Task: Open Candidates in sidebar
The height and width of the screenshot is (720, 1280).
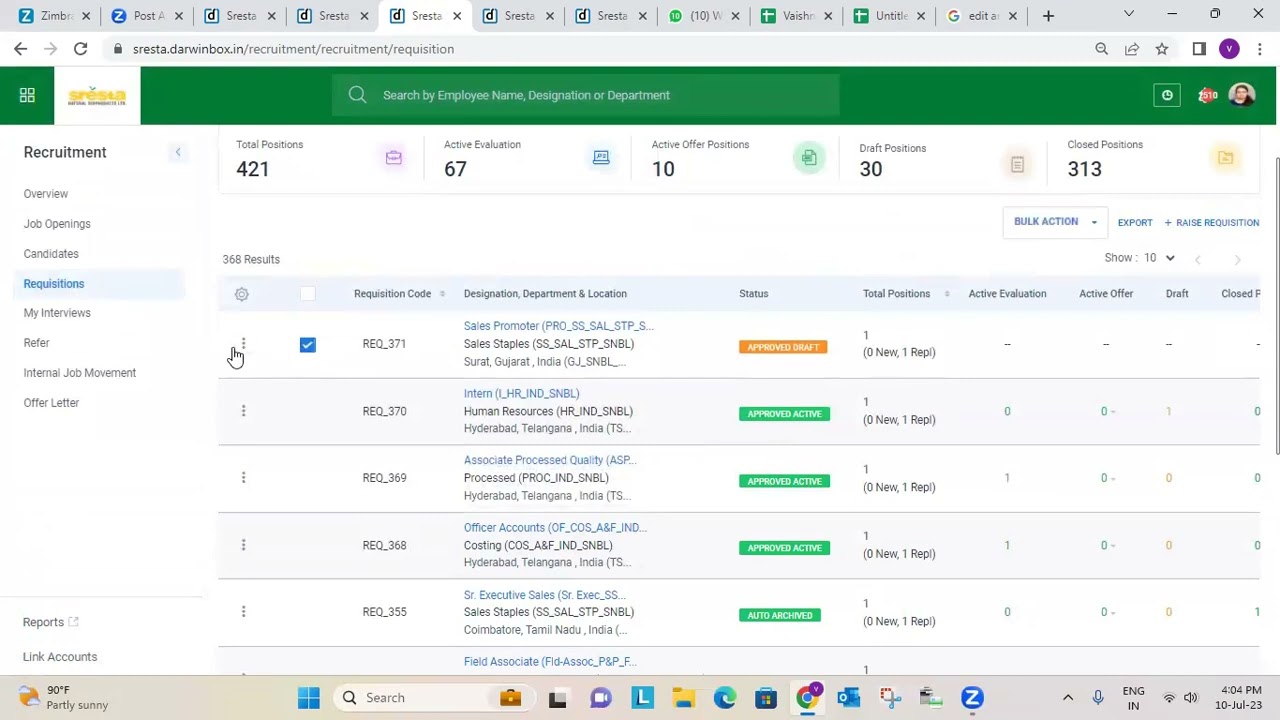Action: [x=51, y=254]
